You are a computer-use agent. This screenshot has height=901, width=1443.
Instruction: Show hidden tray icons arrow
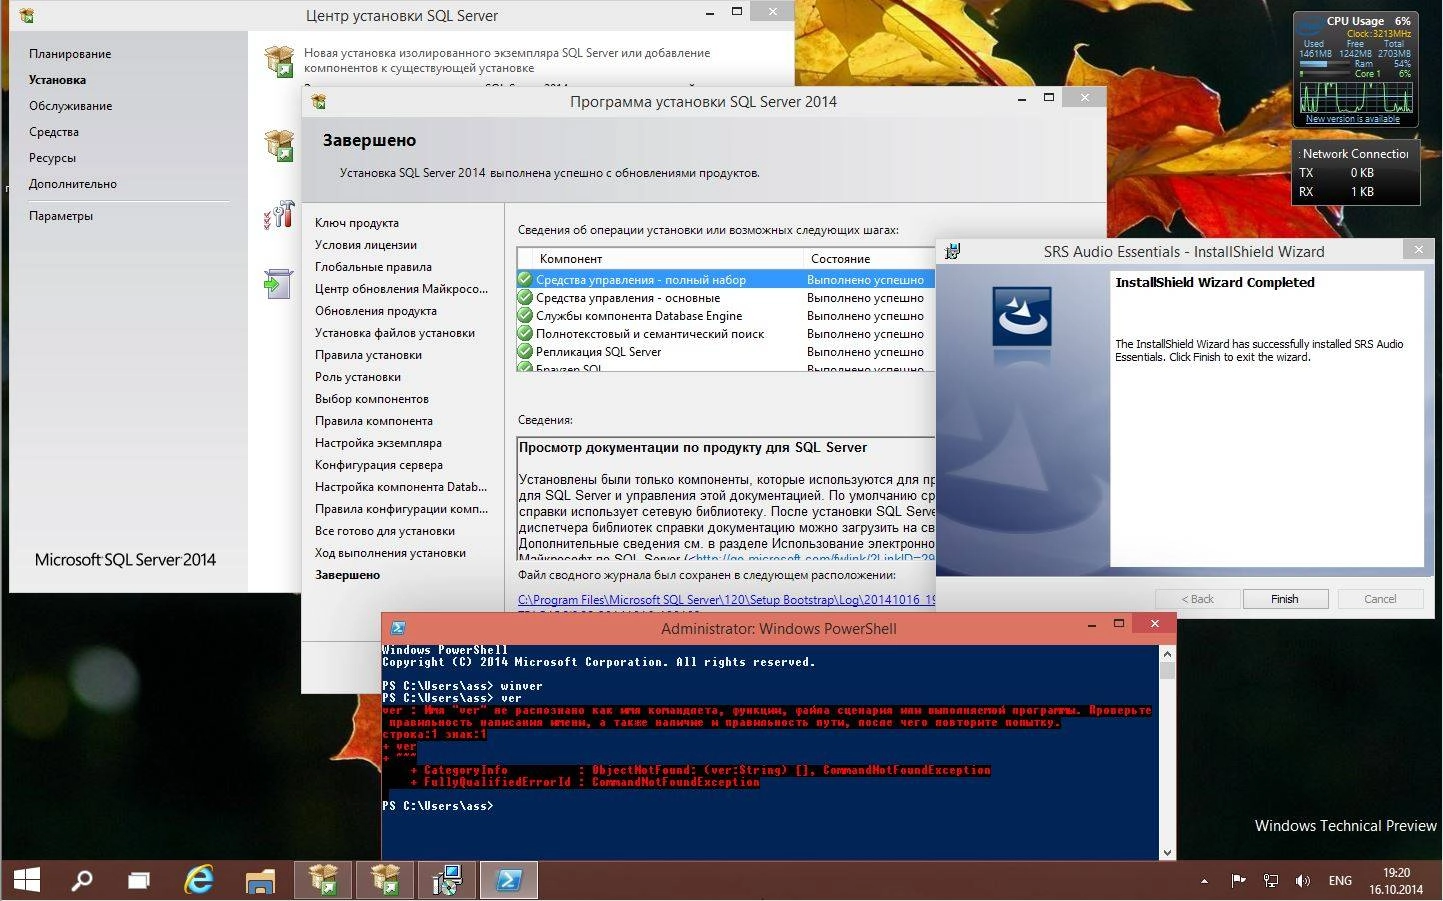[1204, 881]
